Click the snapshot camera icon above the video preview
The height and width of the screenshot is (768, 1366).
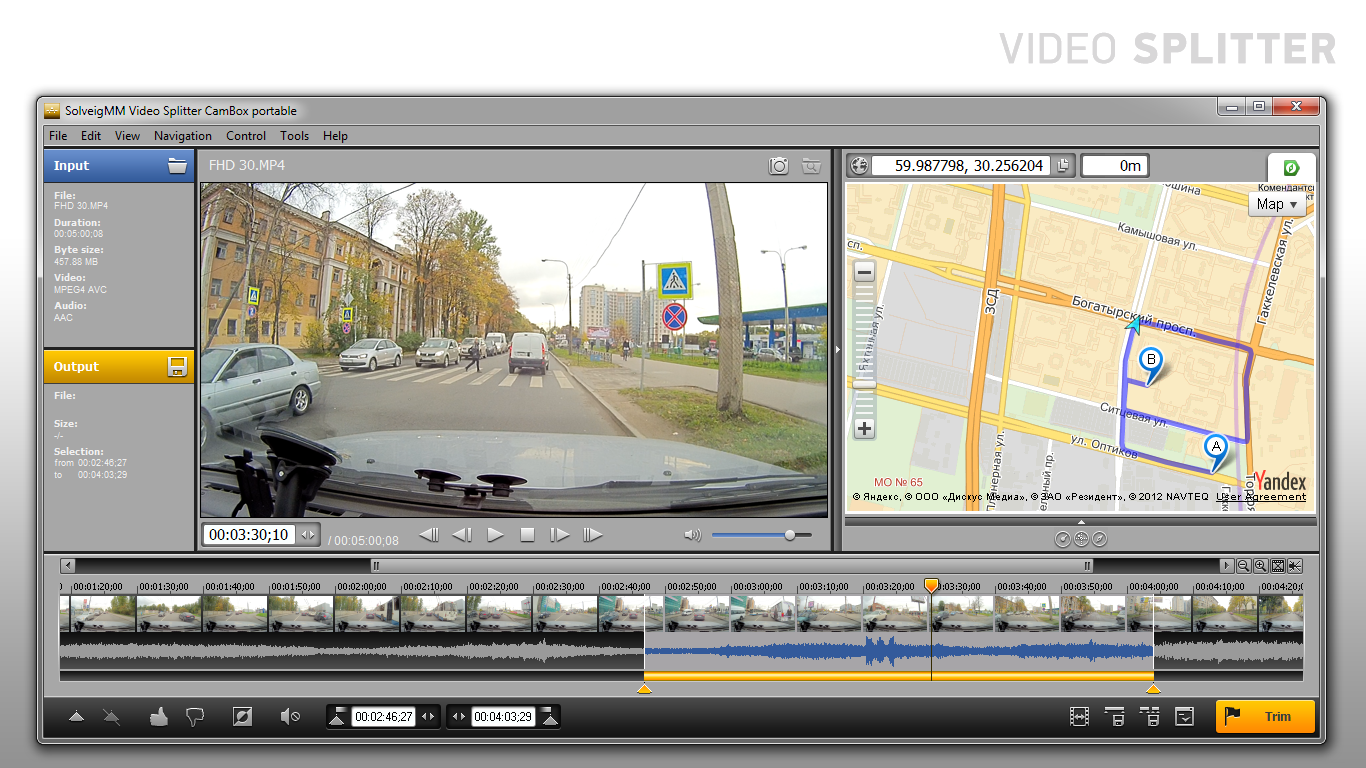click(x=778, y=167)
